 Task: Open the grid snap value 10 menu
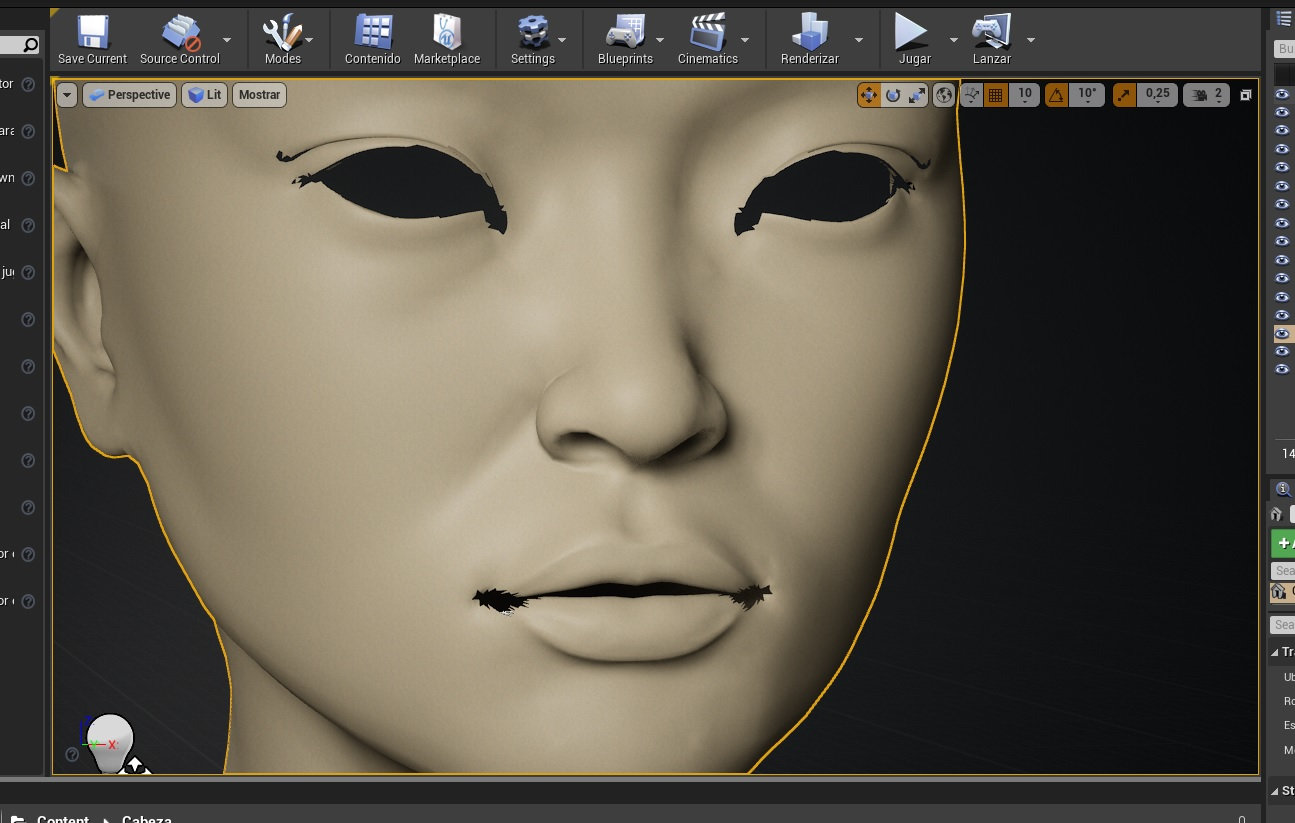(1025, 95)
